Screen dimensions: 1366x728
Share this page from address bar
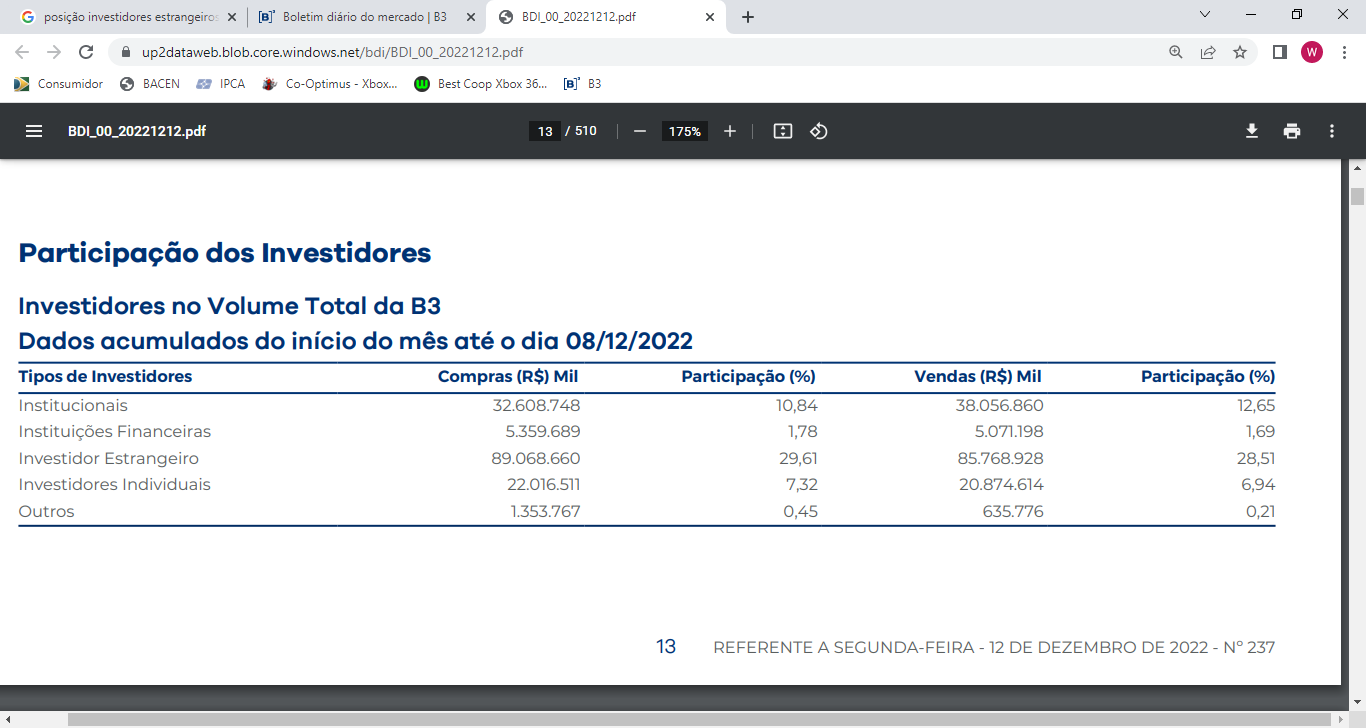[x=1208, y=52]
